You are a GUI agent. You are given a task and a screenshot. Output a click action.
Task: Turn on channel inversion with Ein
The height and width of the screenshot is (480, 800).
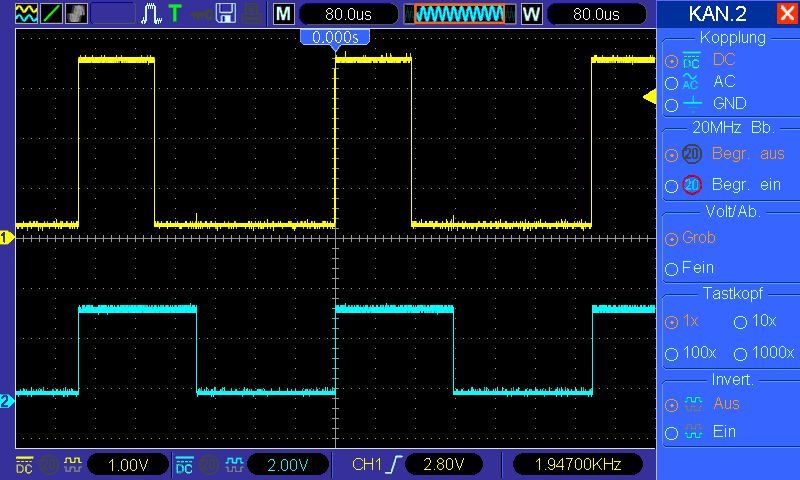pyautogui.click(x=671, y=433)
